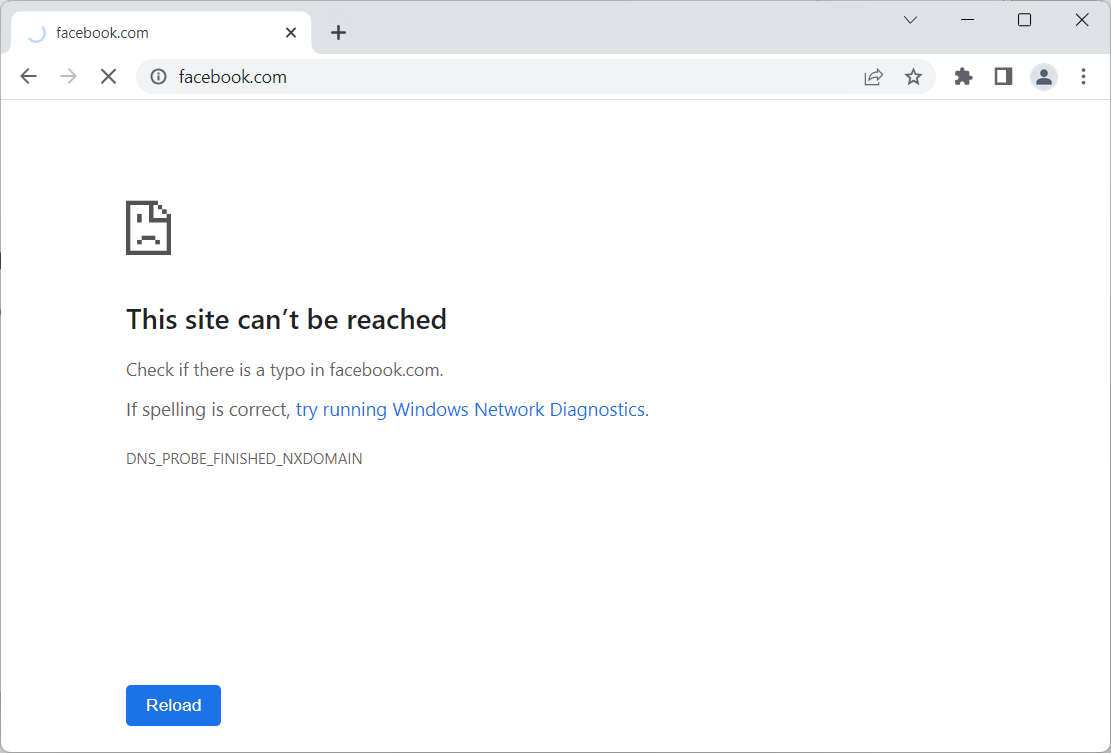Select the facebook.com tab
Screen dimensions: 1111x753
click(x=162, y=33)
